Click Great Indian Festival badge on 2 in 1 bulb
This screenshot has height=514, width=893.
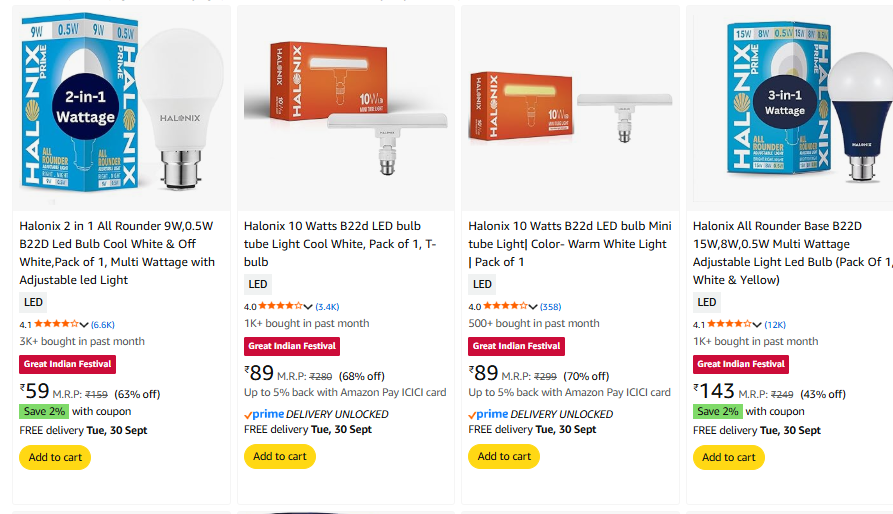tap(67, 364)
